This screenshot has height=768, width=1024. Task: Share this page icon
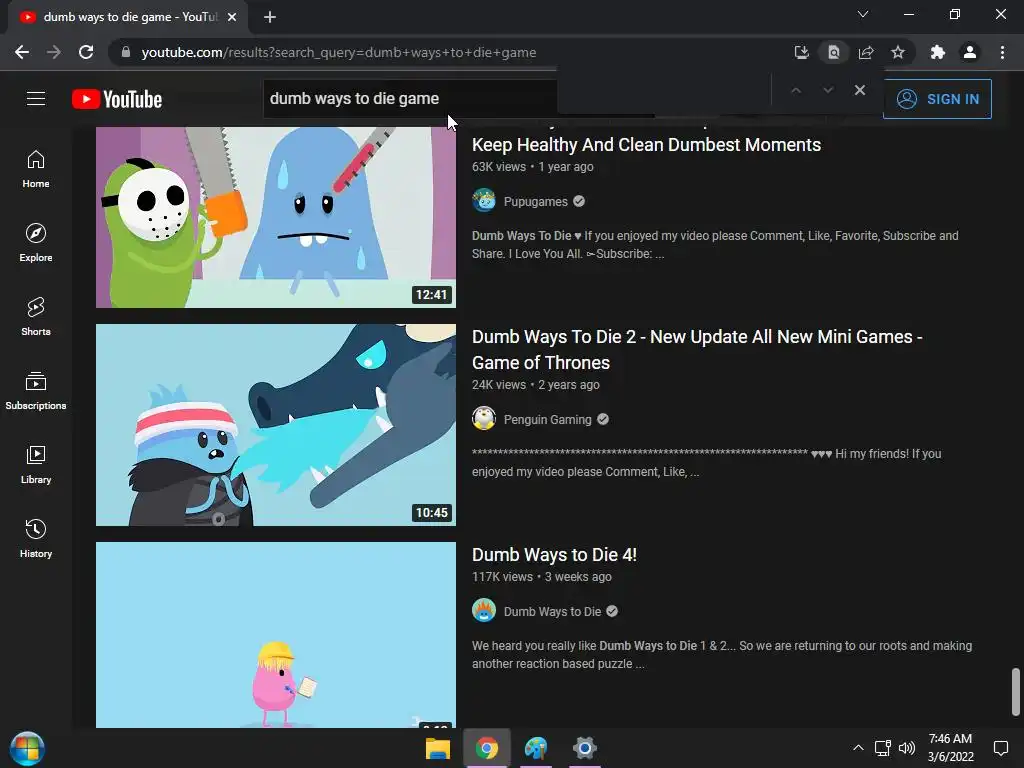866,52
